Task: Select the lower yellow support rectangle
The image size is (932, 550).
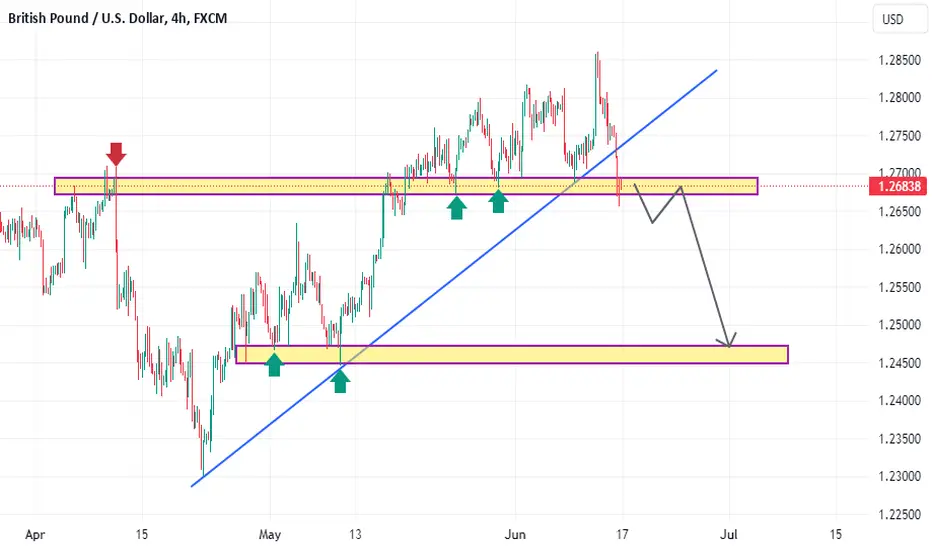Action: pyautogui.click(x=512, y=354)
